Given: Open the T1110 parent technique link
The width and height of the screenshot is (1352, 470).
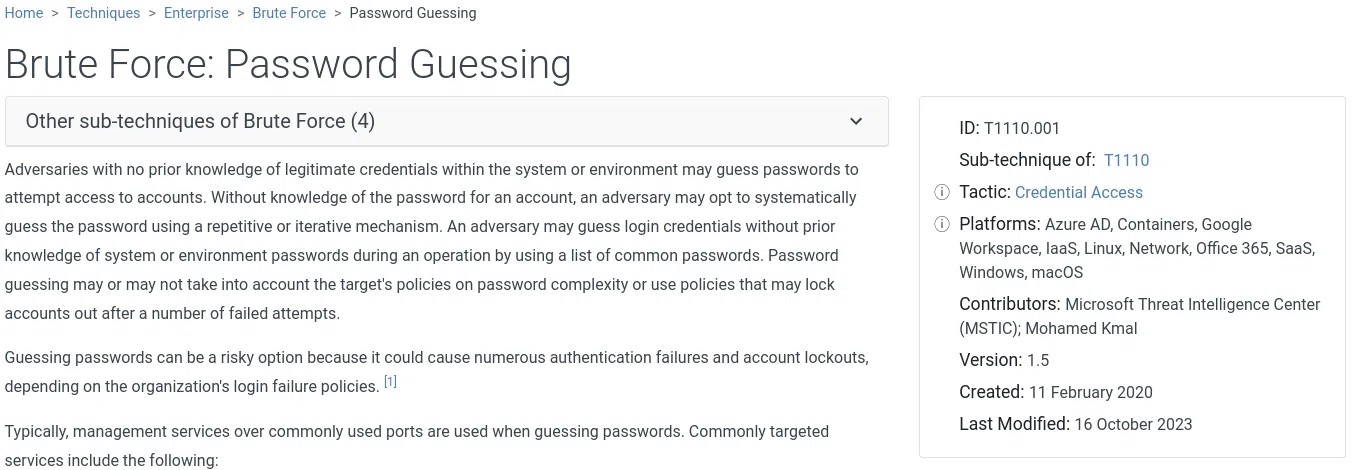Looking at the screenshot, I should [x=1126, y=160].
